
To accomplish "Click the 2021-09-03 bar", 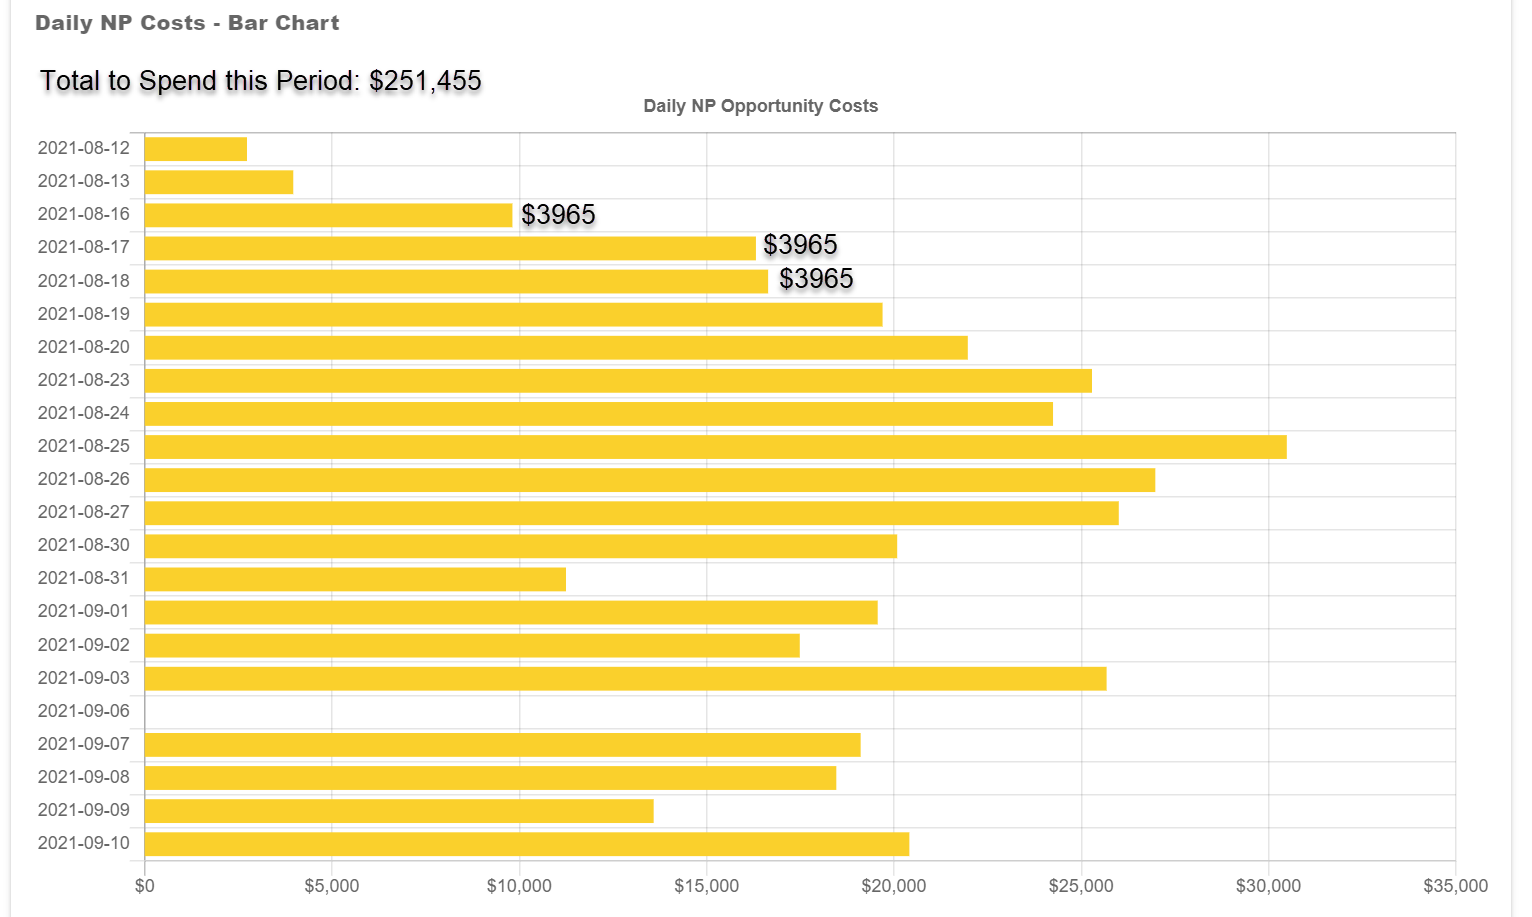I will pos(625,678).
